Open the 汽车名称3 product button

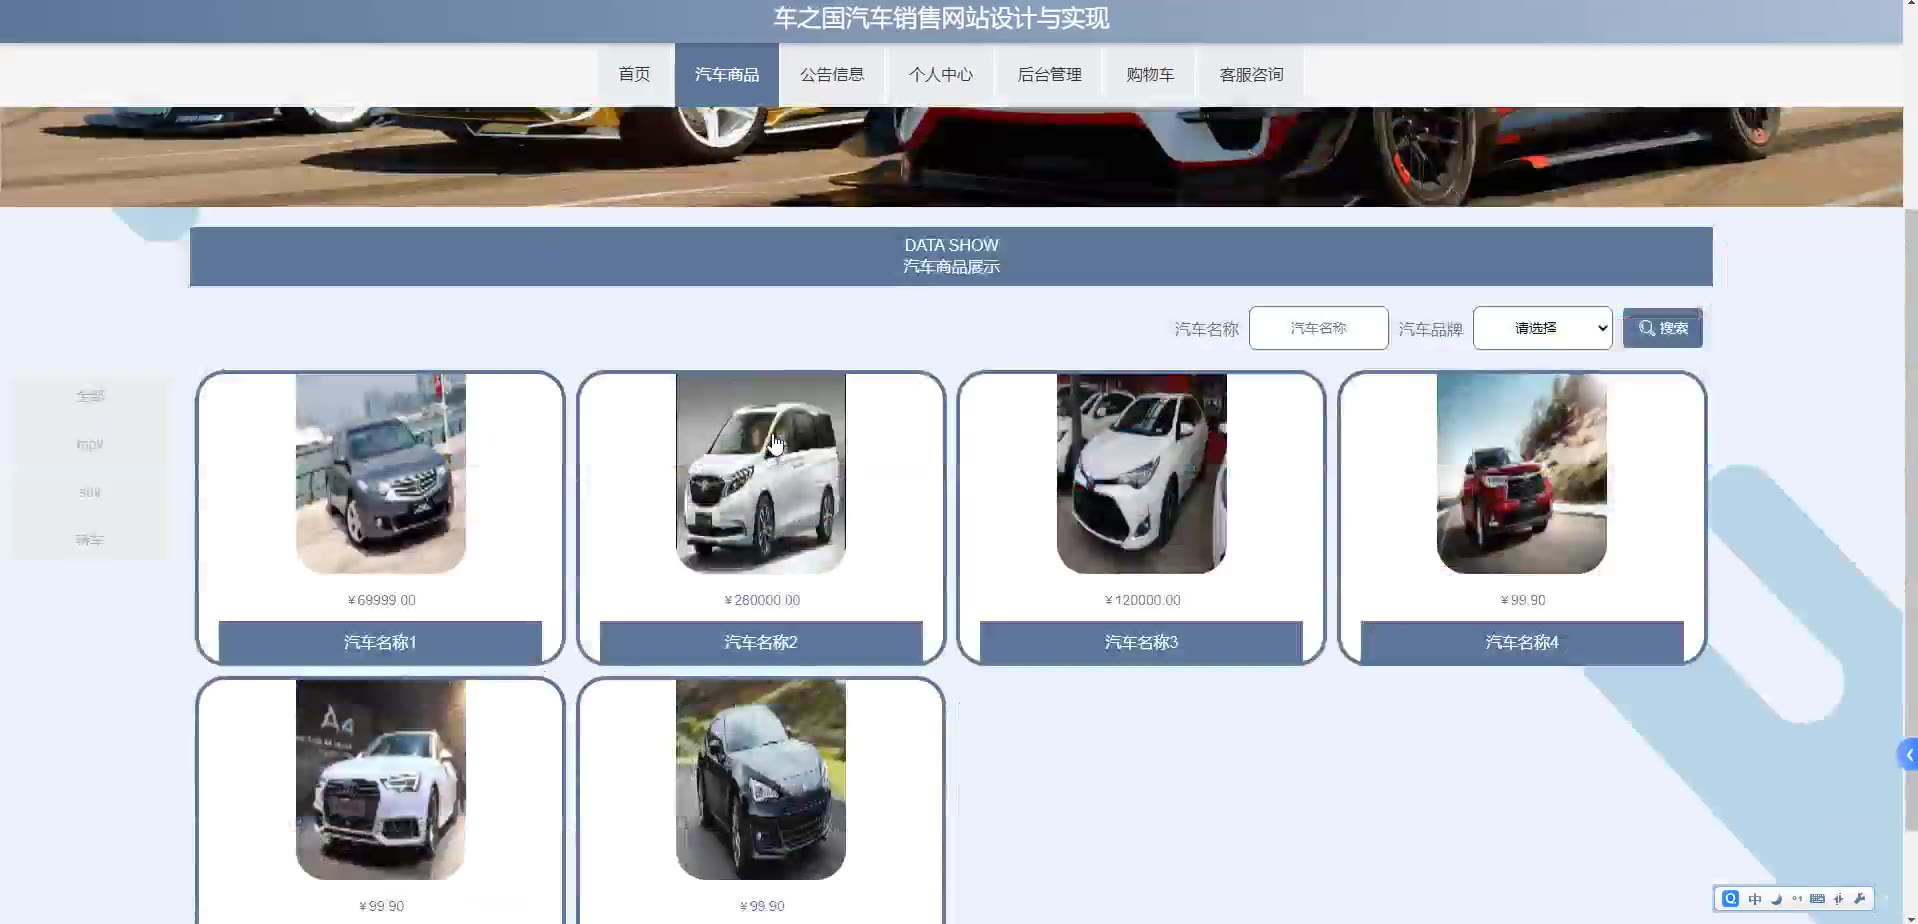1141,642
